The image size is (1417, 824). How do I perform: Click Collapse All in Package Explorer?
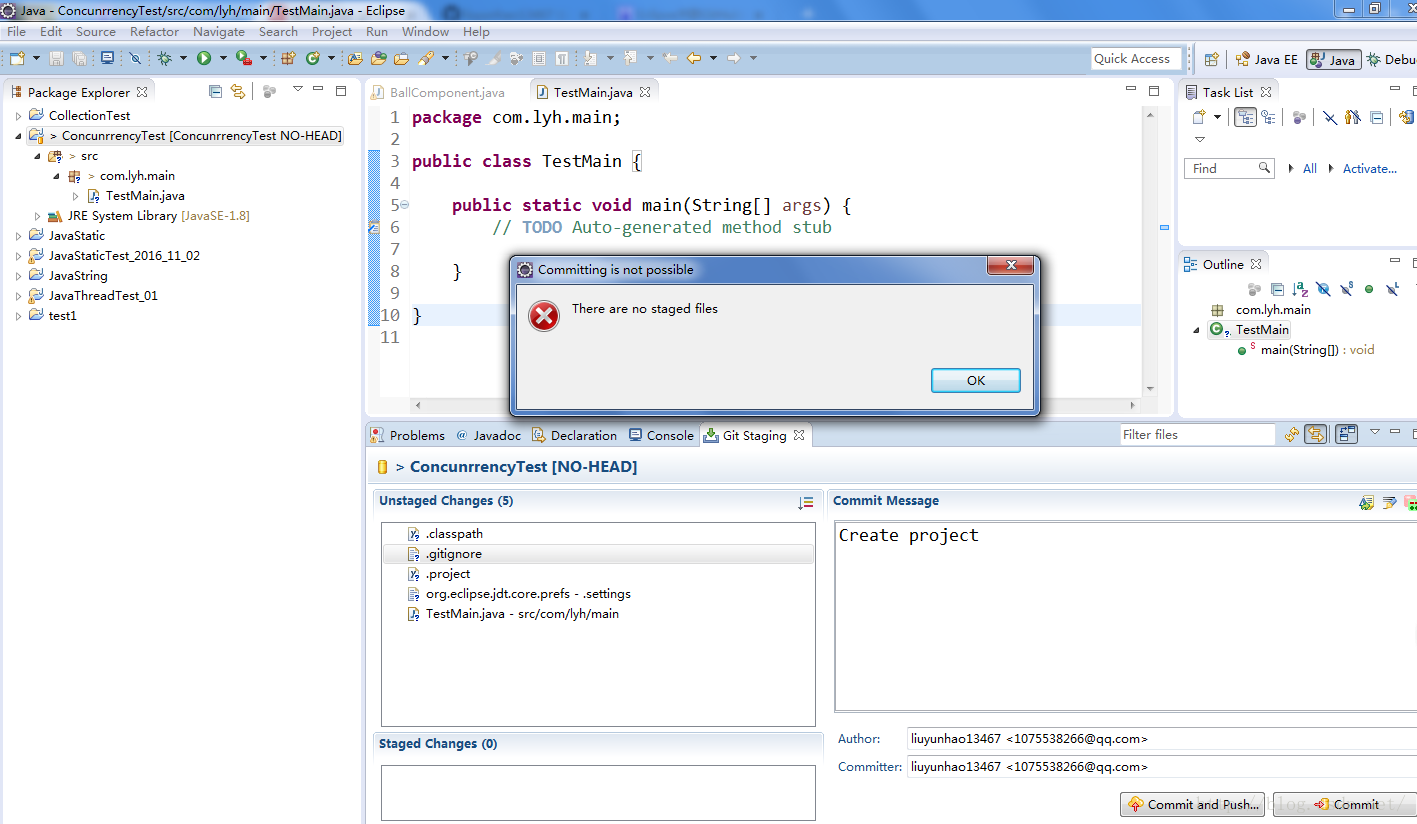(x=215, y=91)
